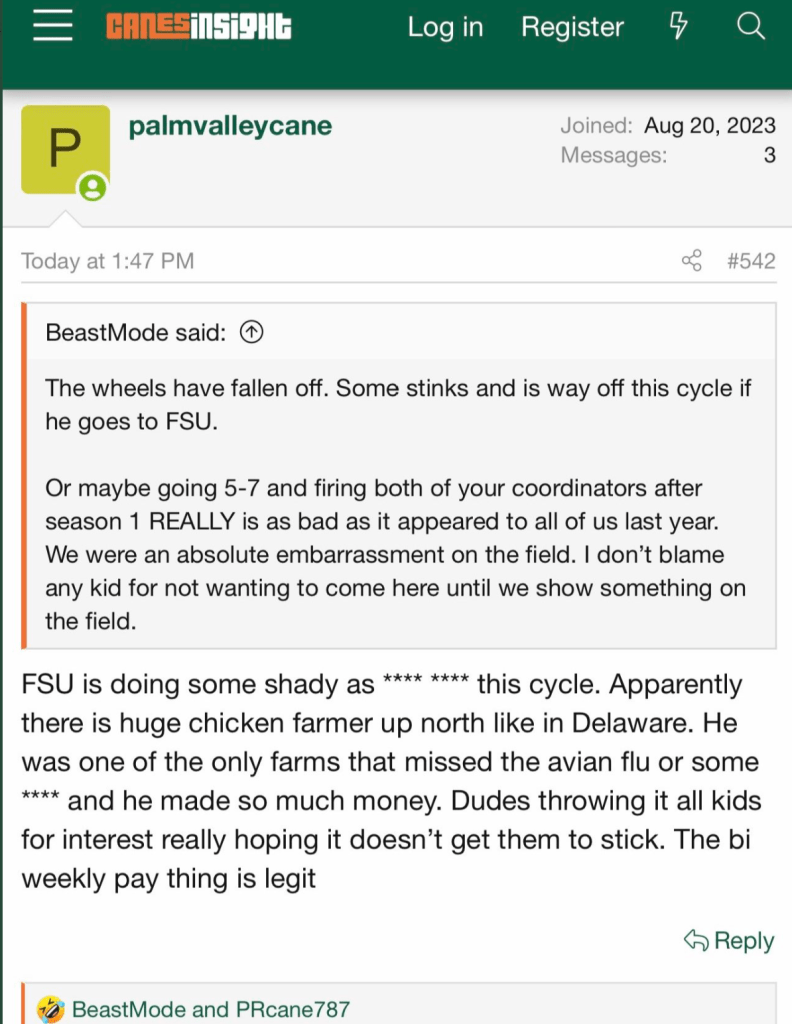Click the Register menu item

pos(572,27)
